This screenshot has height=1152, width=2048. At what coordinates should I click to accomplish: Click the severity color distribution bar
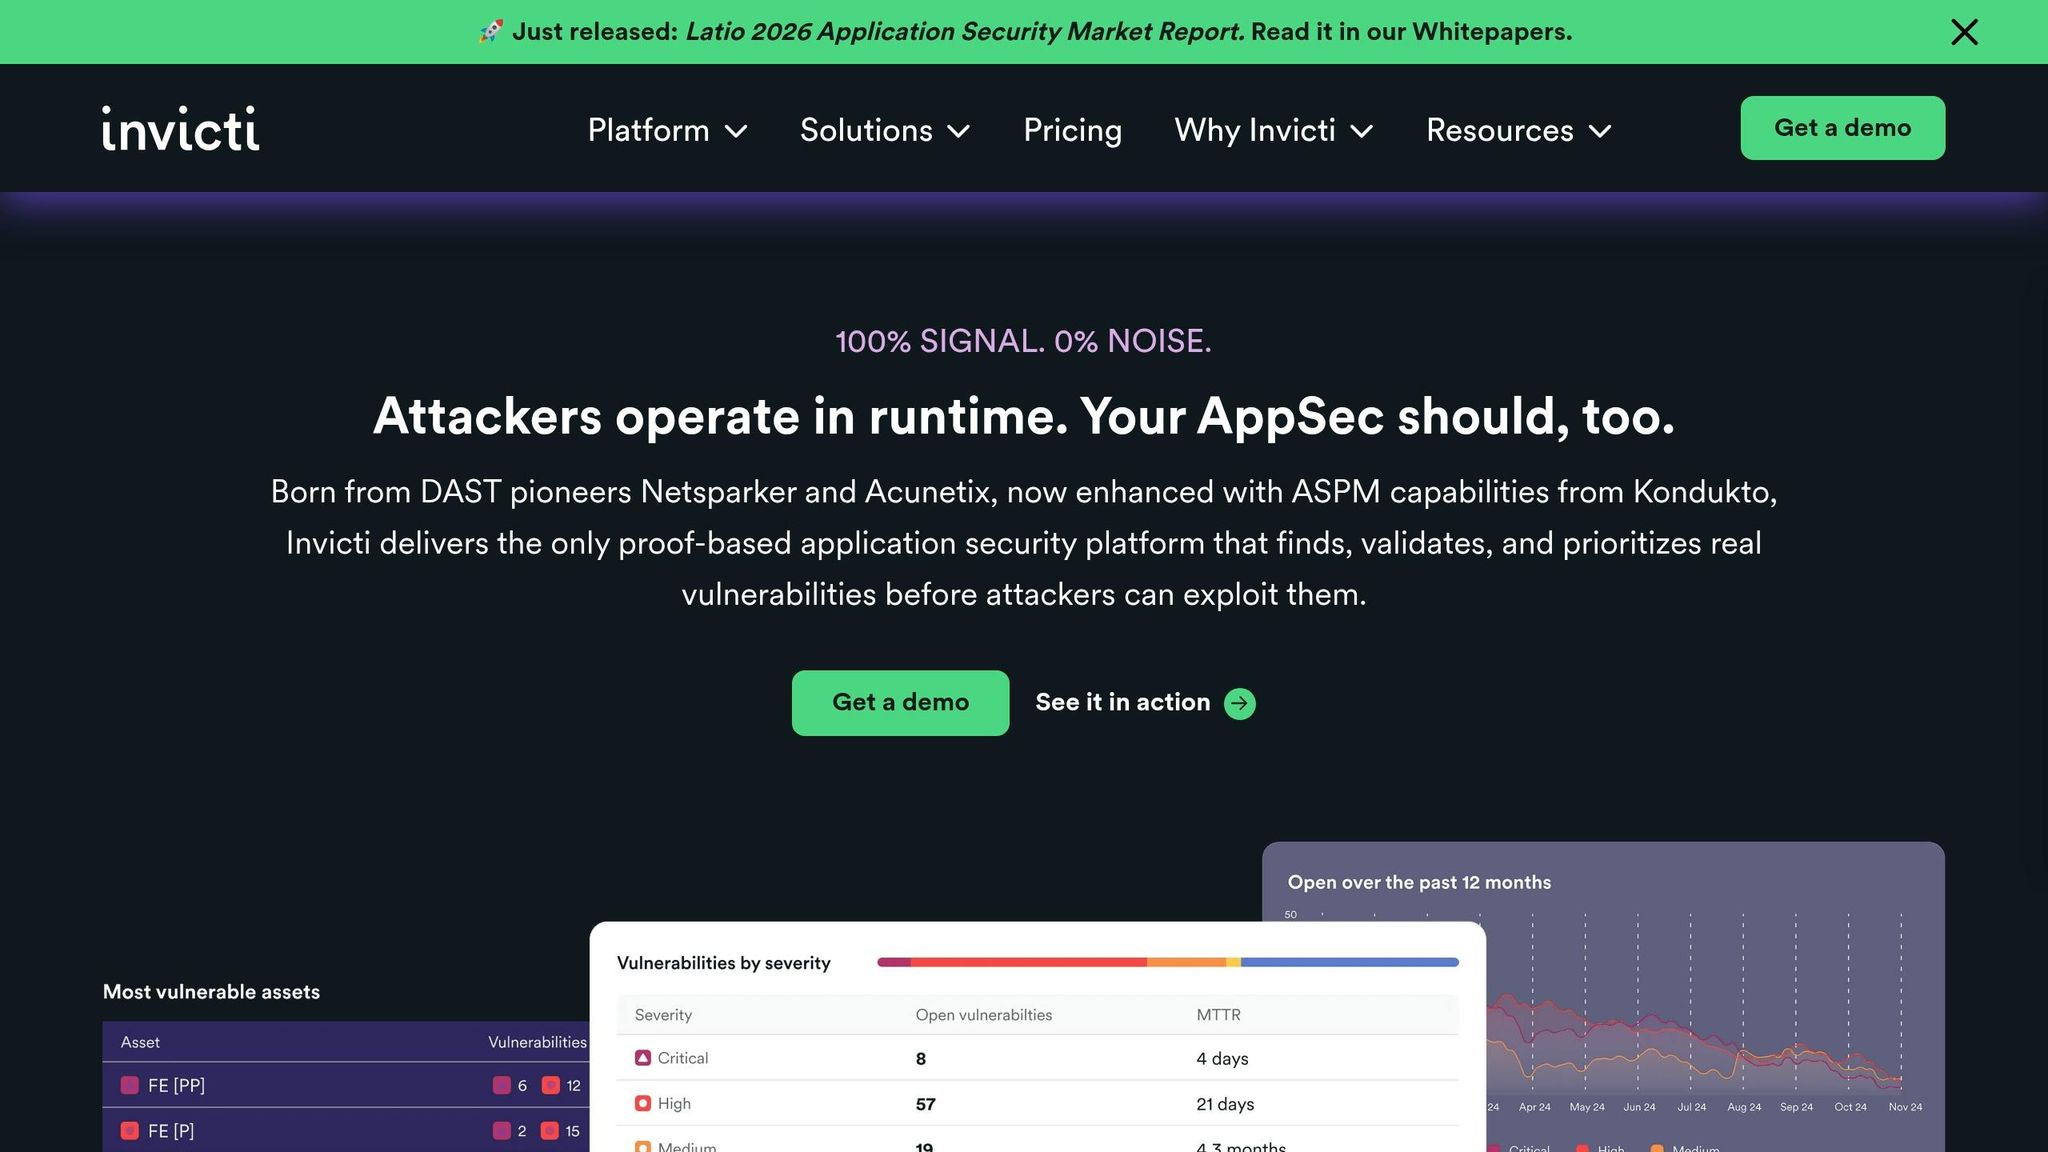(x=1167, y=962)
